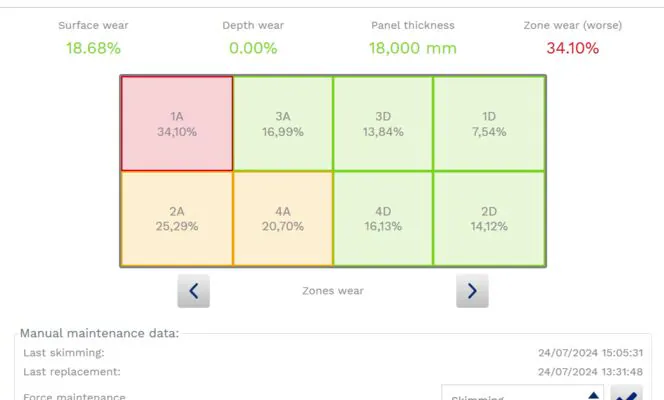Select zone 3D wear tile
The image size is (664, 400).
point(383,124)
